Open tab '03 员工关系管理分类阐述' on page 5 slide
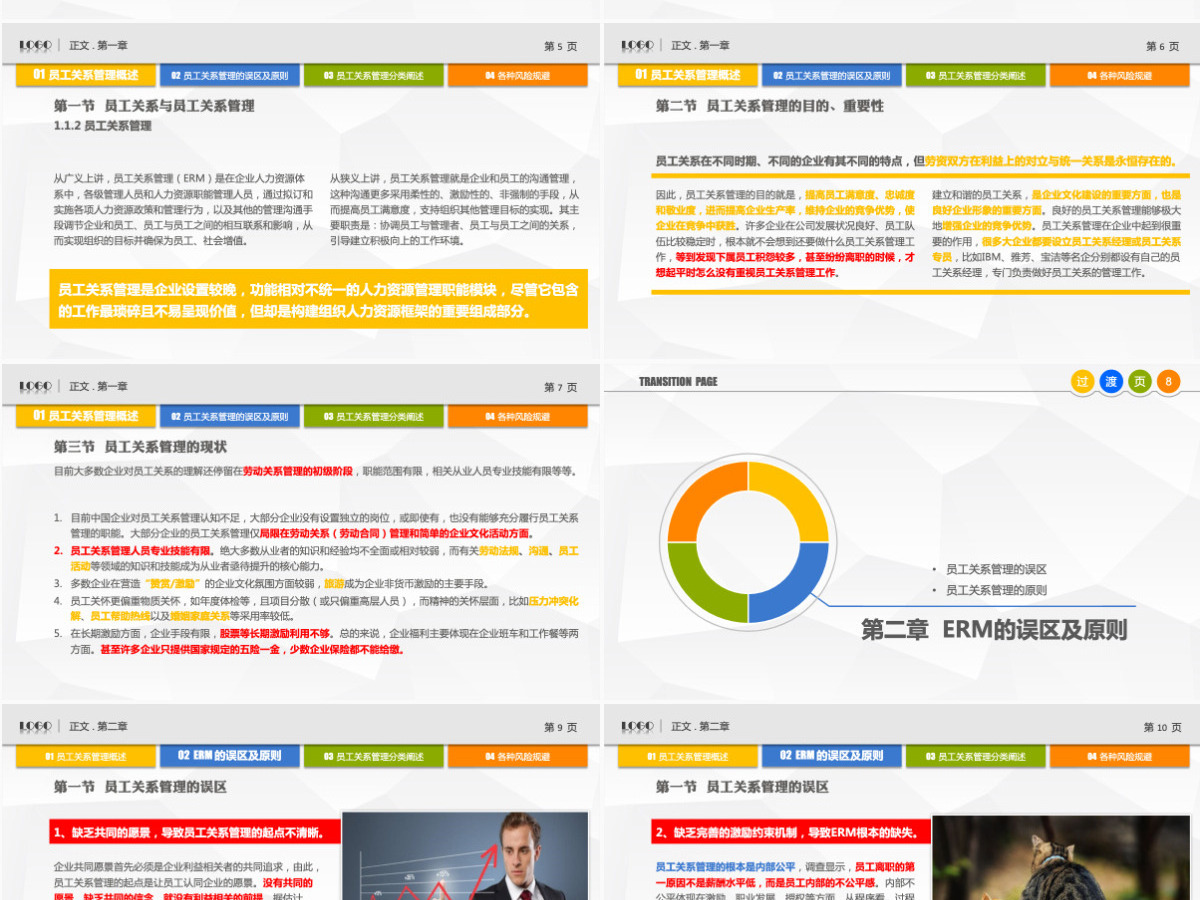This screenshot has width=1200, height=900. point(373,75)
